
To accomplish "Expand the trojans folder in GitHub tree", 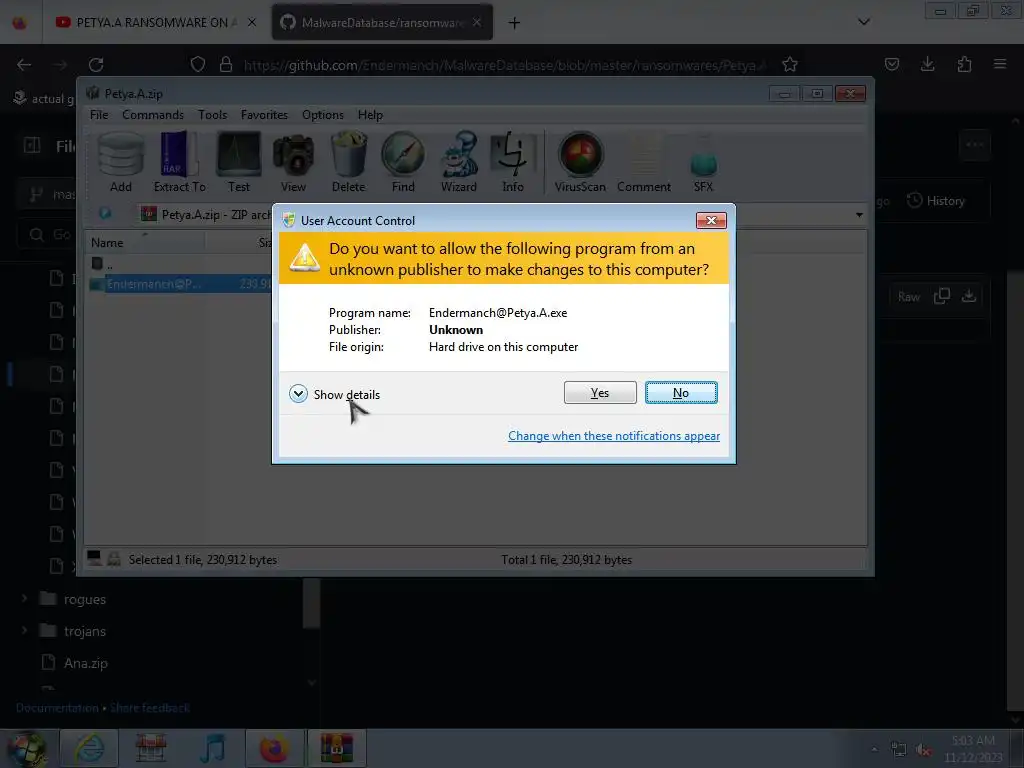I will (x=24, y=630).
